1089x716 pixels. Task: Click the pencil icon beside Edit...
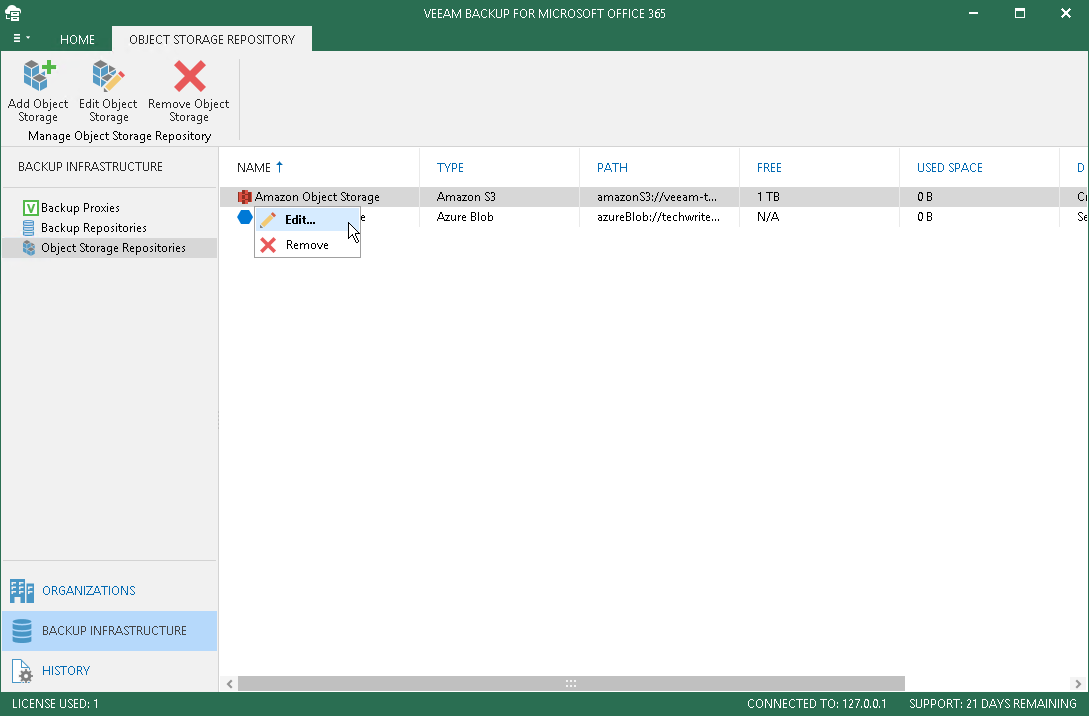pyautogui.click(x=268, y=219)
